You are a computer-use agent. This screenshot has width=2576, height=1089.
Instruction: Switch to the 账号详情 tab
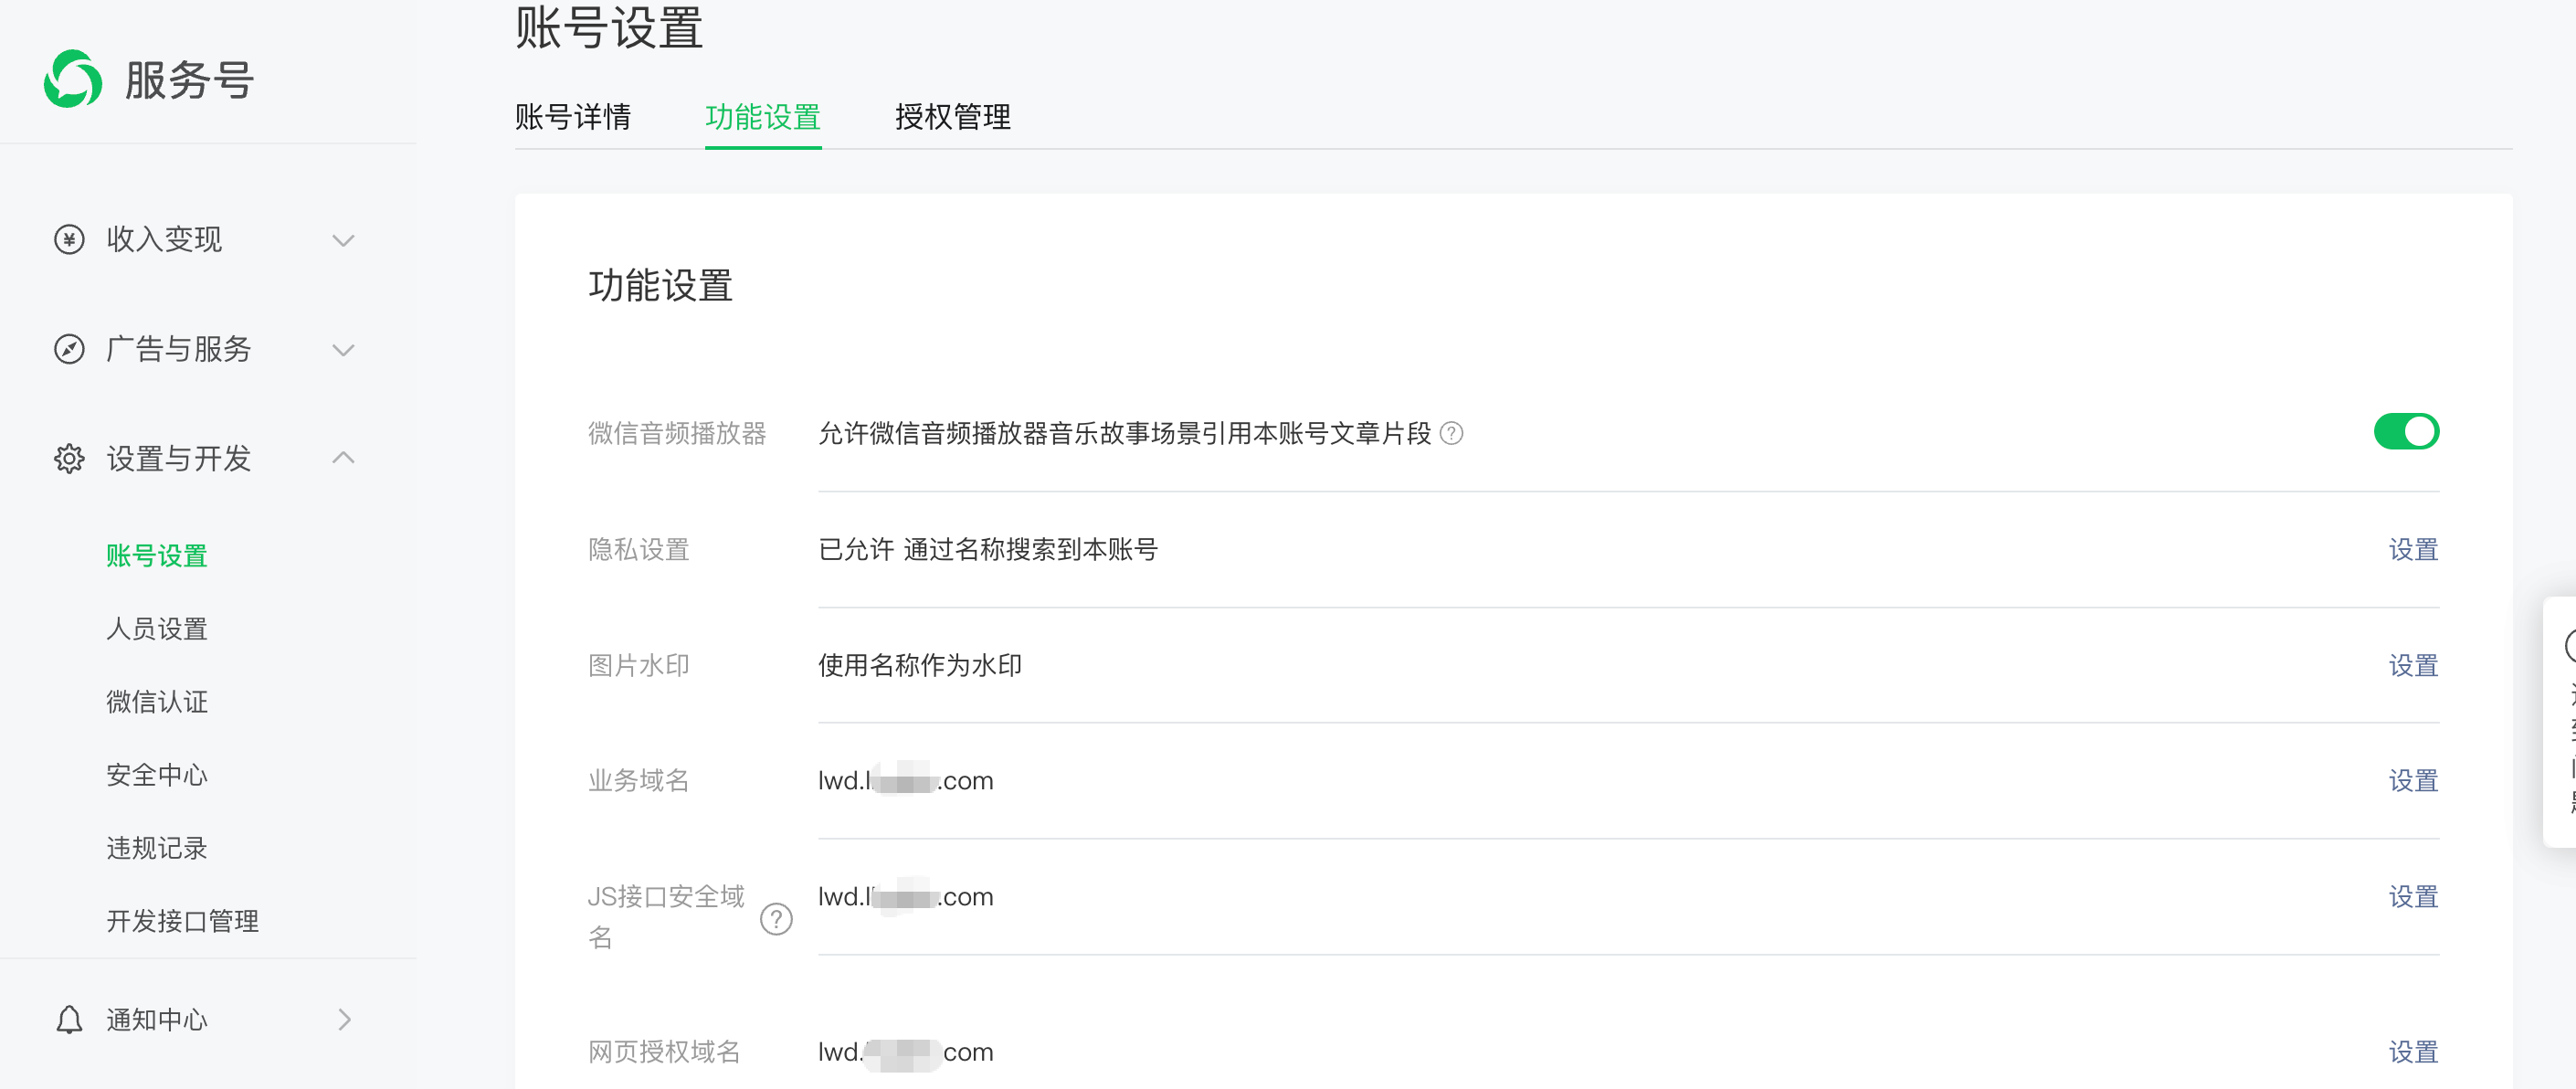[572, 117]
